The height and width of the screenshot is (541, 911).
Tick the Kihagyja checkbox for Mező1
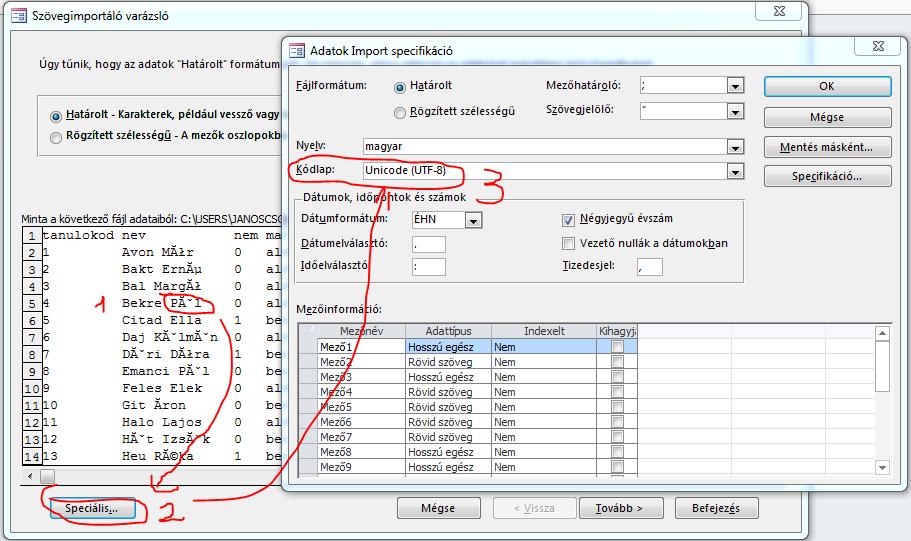pyautogui.click(x=617, y=347)
